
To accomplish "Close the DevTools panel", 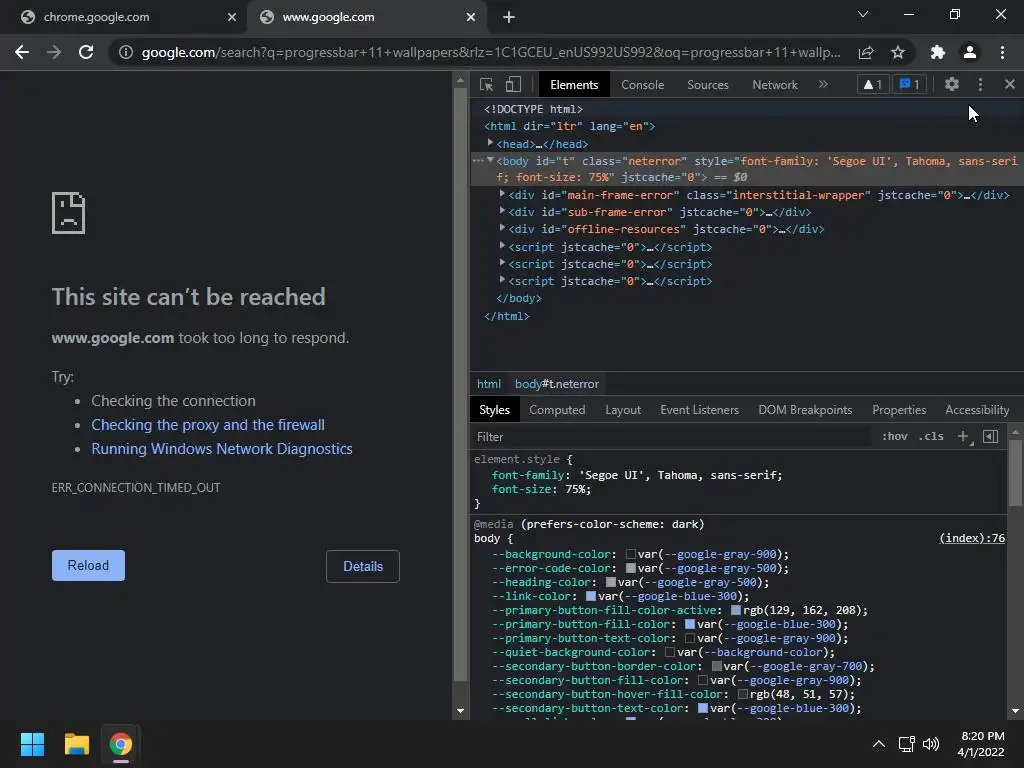I will [x=1010, y=84].
